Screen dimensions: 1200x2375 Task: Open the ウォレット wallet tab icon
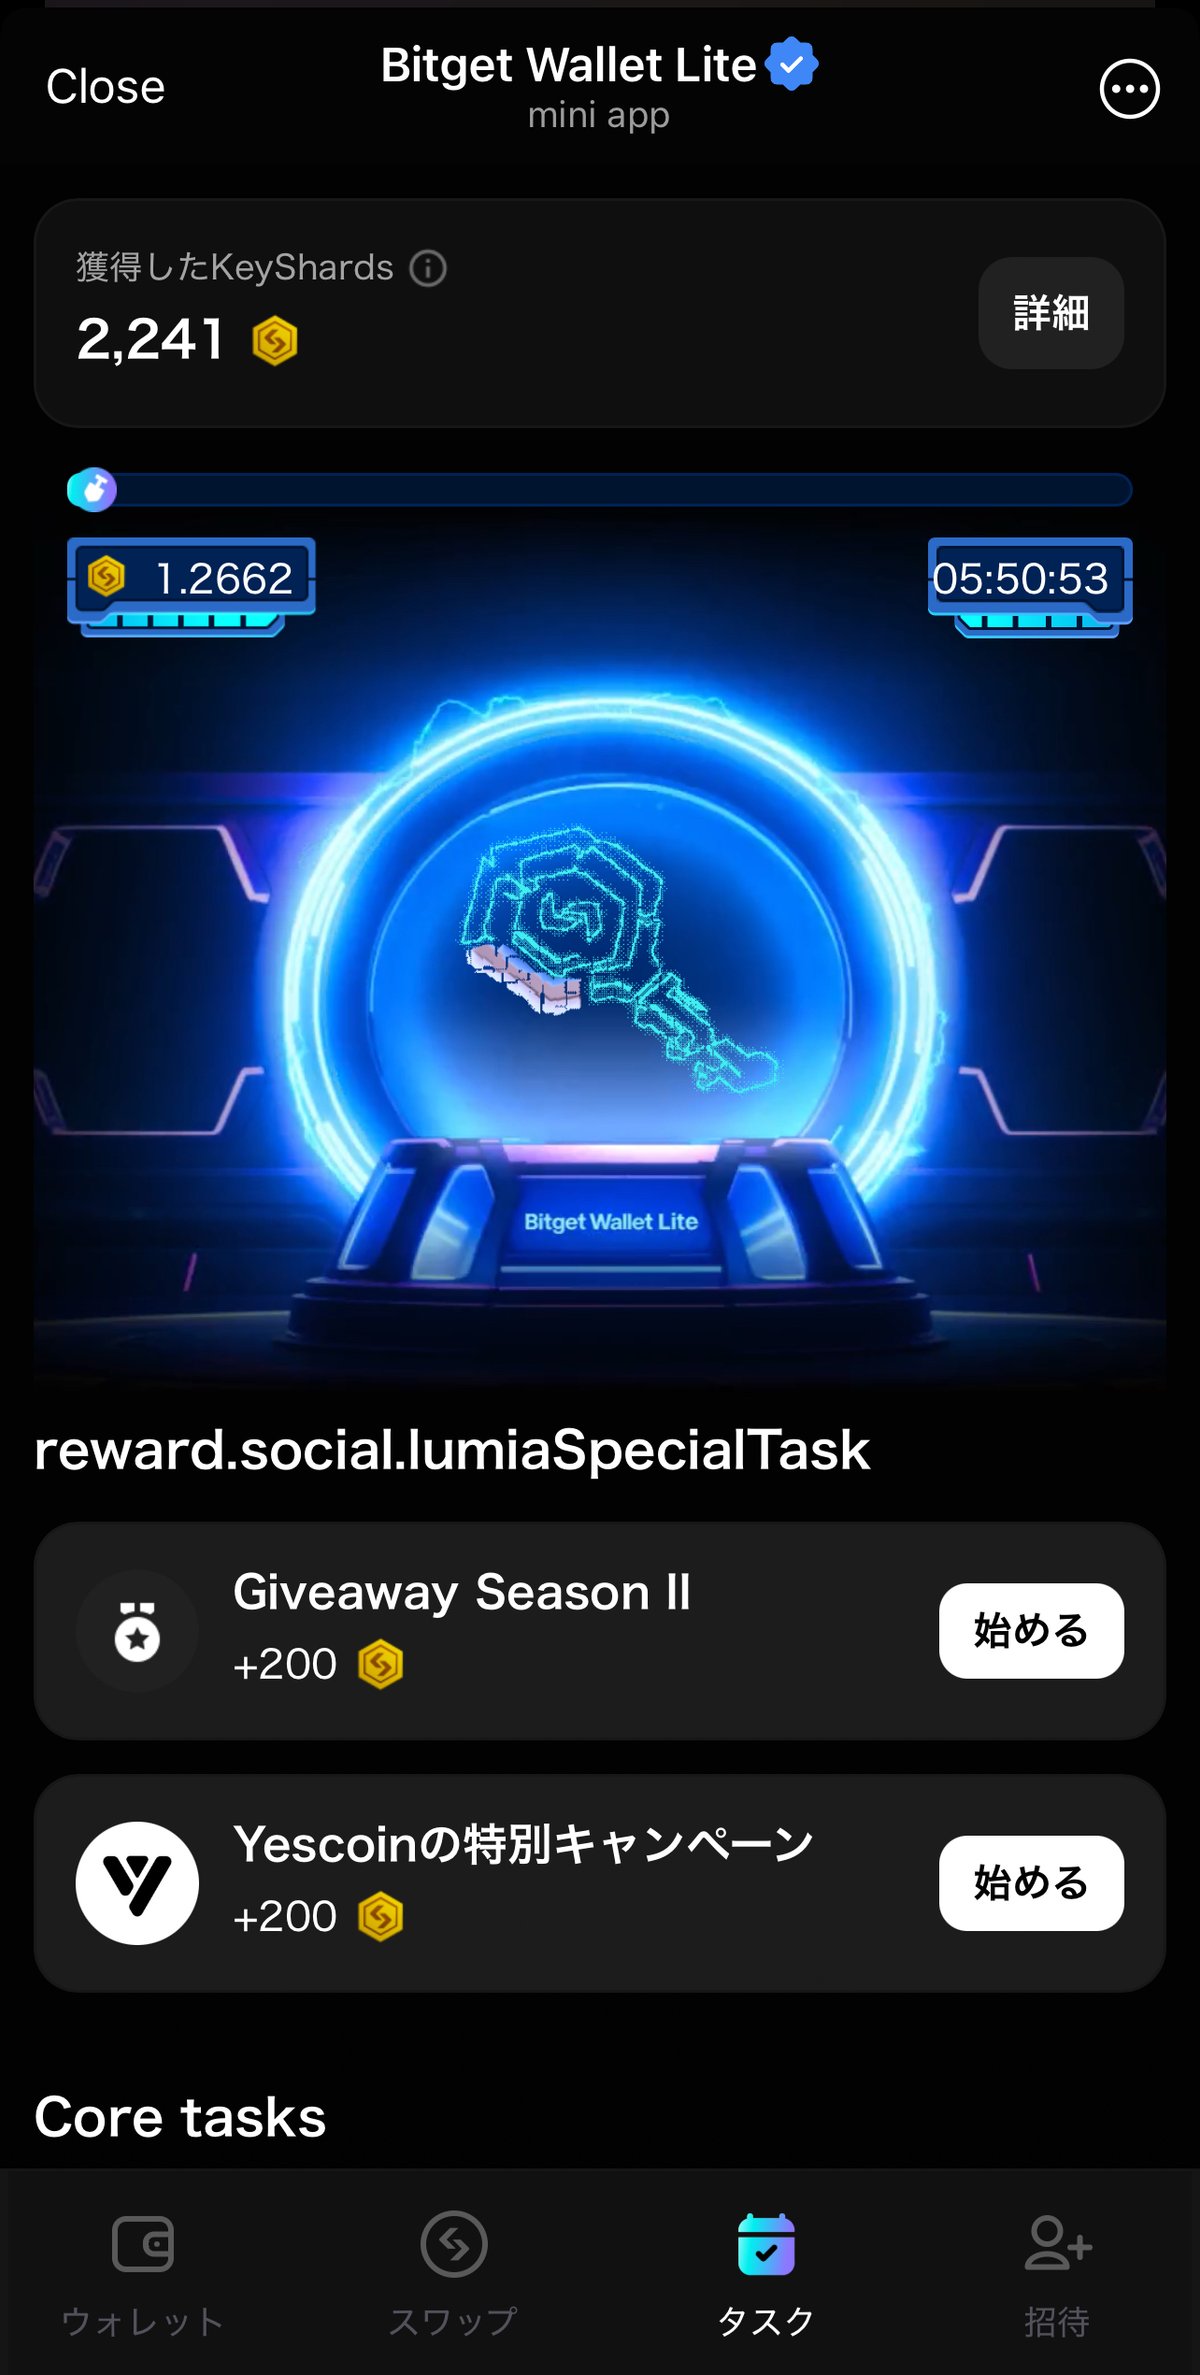pyautogui.click(x=143, y=2244)
